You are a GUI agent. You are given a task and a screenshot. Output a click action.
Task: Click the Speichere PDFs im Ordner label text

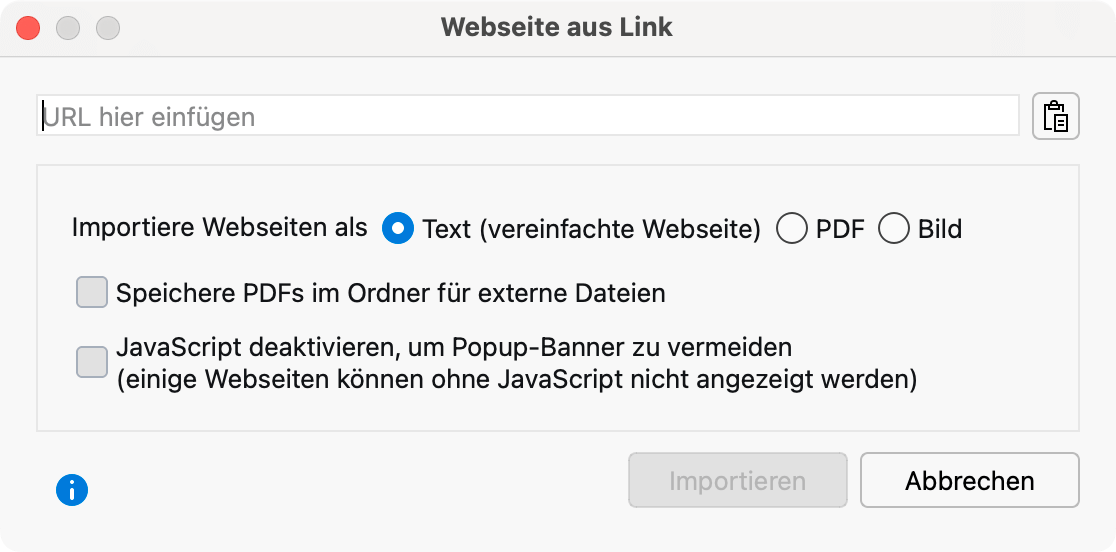pos(390,293)
